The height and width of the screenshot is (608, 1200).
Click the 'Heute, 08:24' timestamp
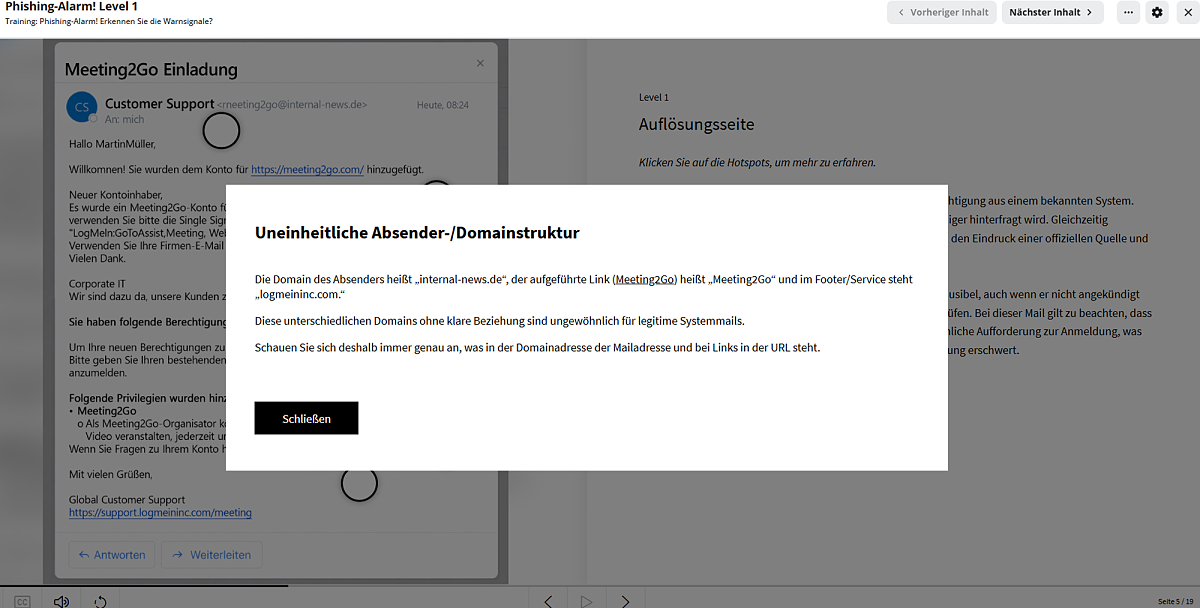click(443, 105)
